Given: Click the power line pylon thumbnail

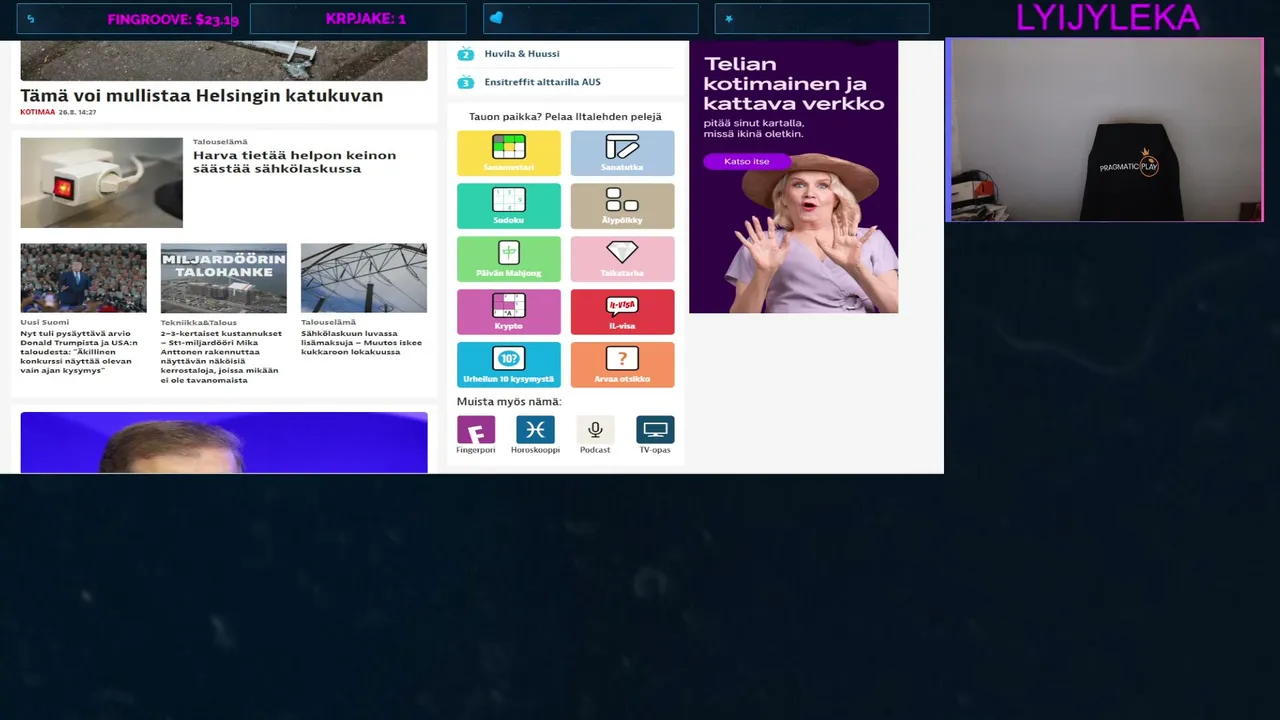Looking at the screenshot, I should tap(364, 278).
